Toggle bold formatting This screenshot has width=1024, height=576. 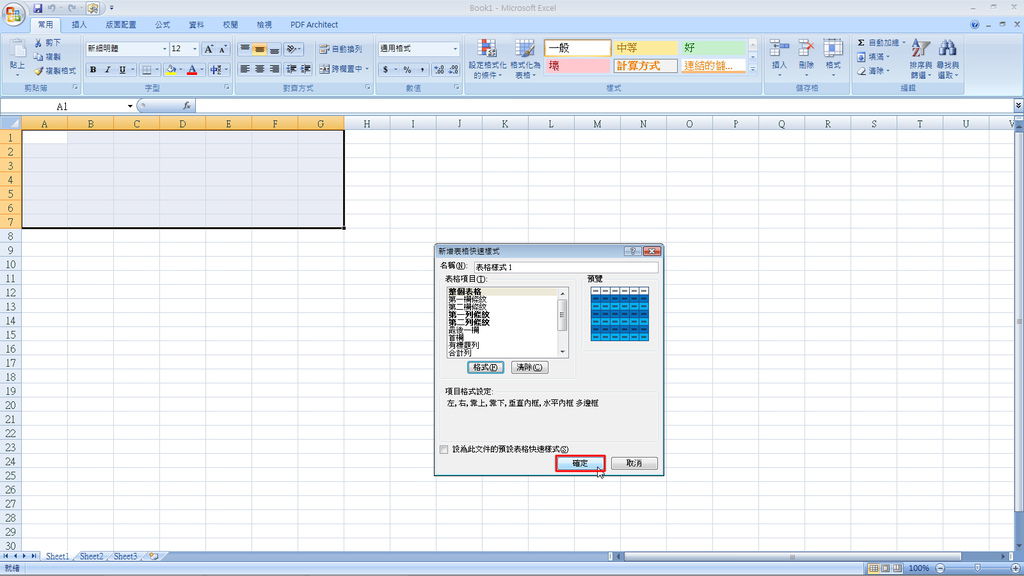(x=93, y=69)
